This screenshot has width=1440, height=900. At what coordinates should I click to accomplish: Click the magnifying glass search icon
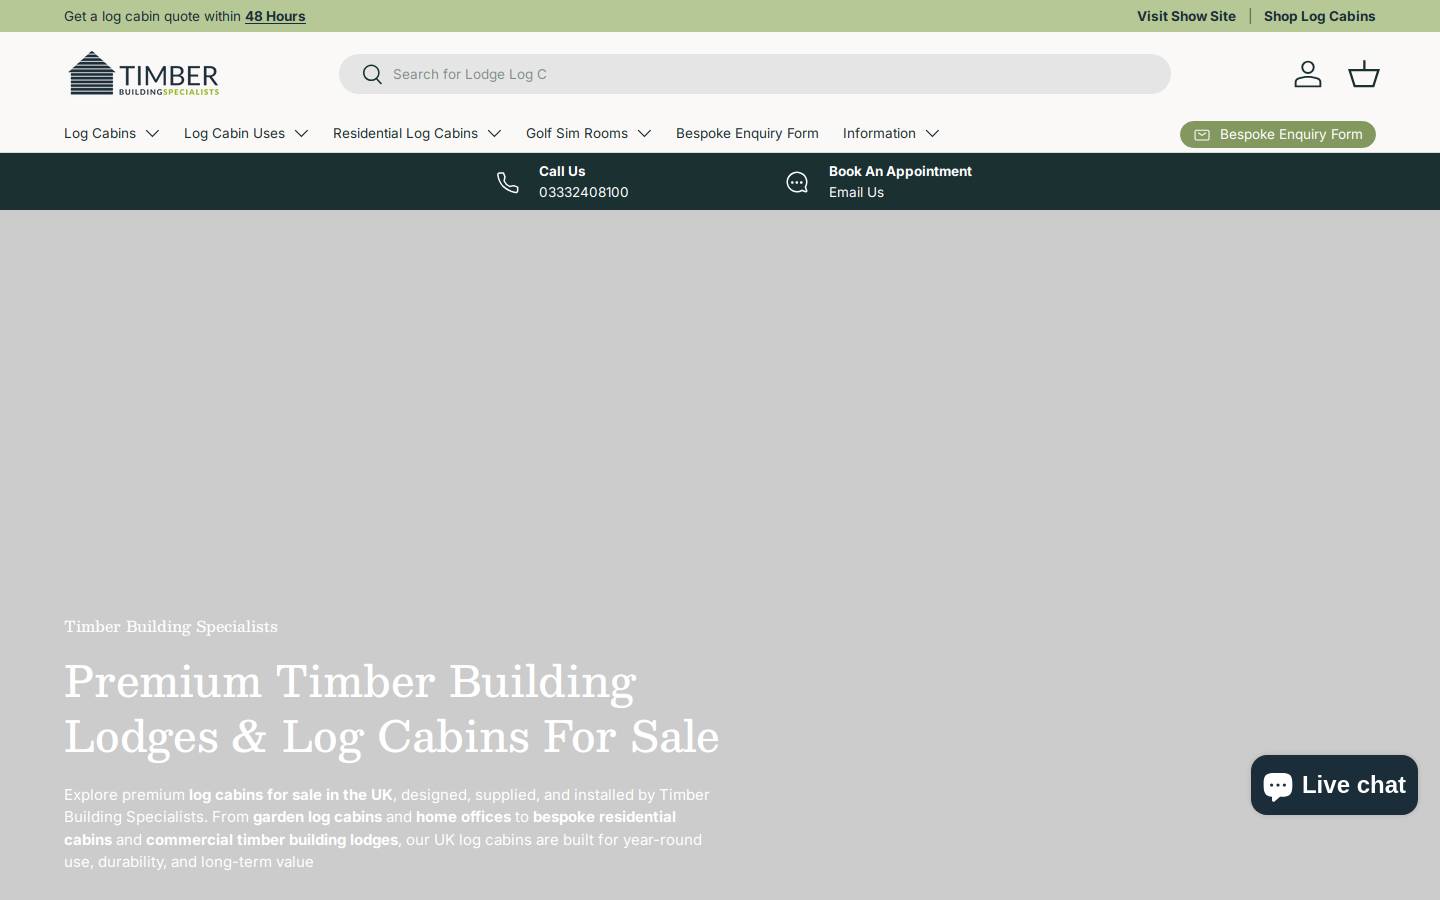click(372, 74)
